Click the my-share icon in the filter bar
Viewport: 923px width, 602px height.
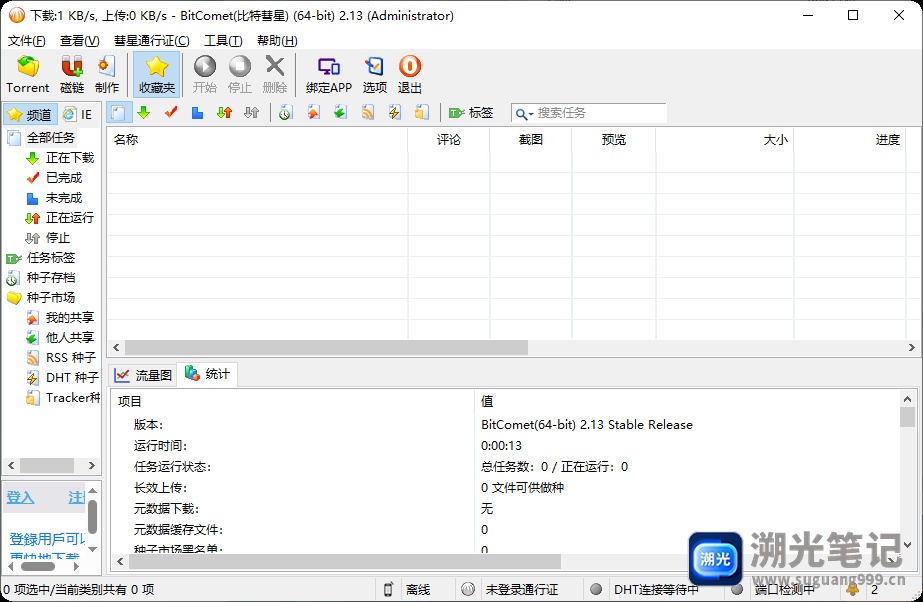click(x=314, y=112)
